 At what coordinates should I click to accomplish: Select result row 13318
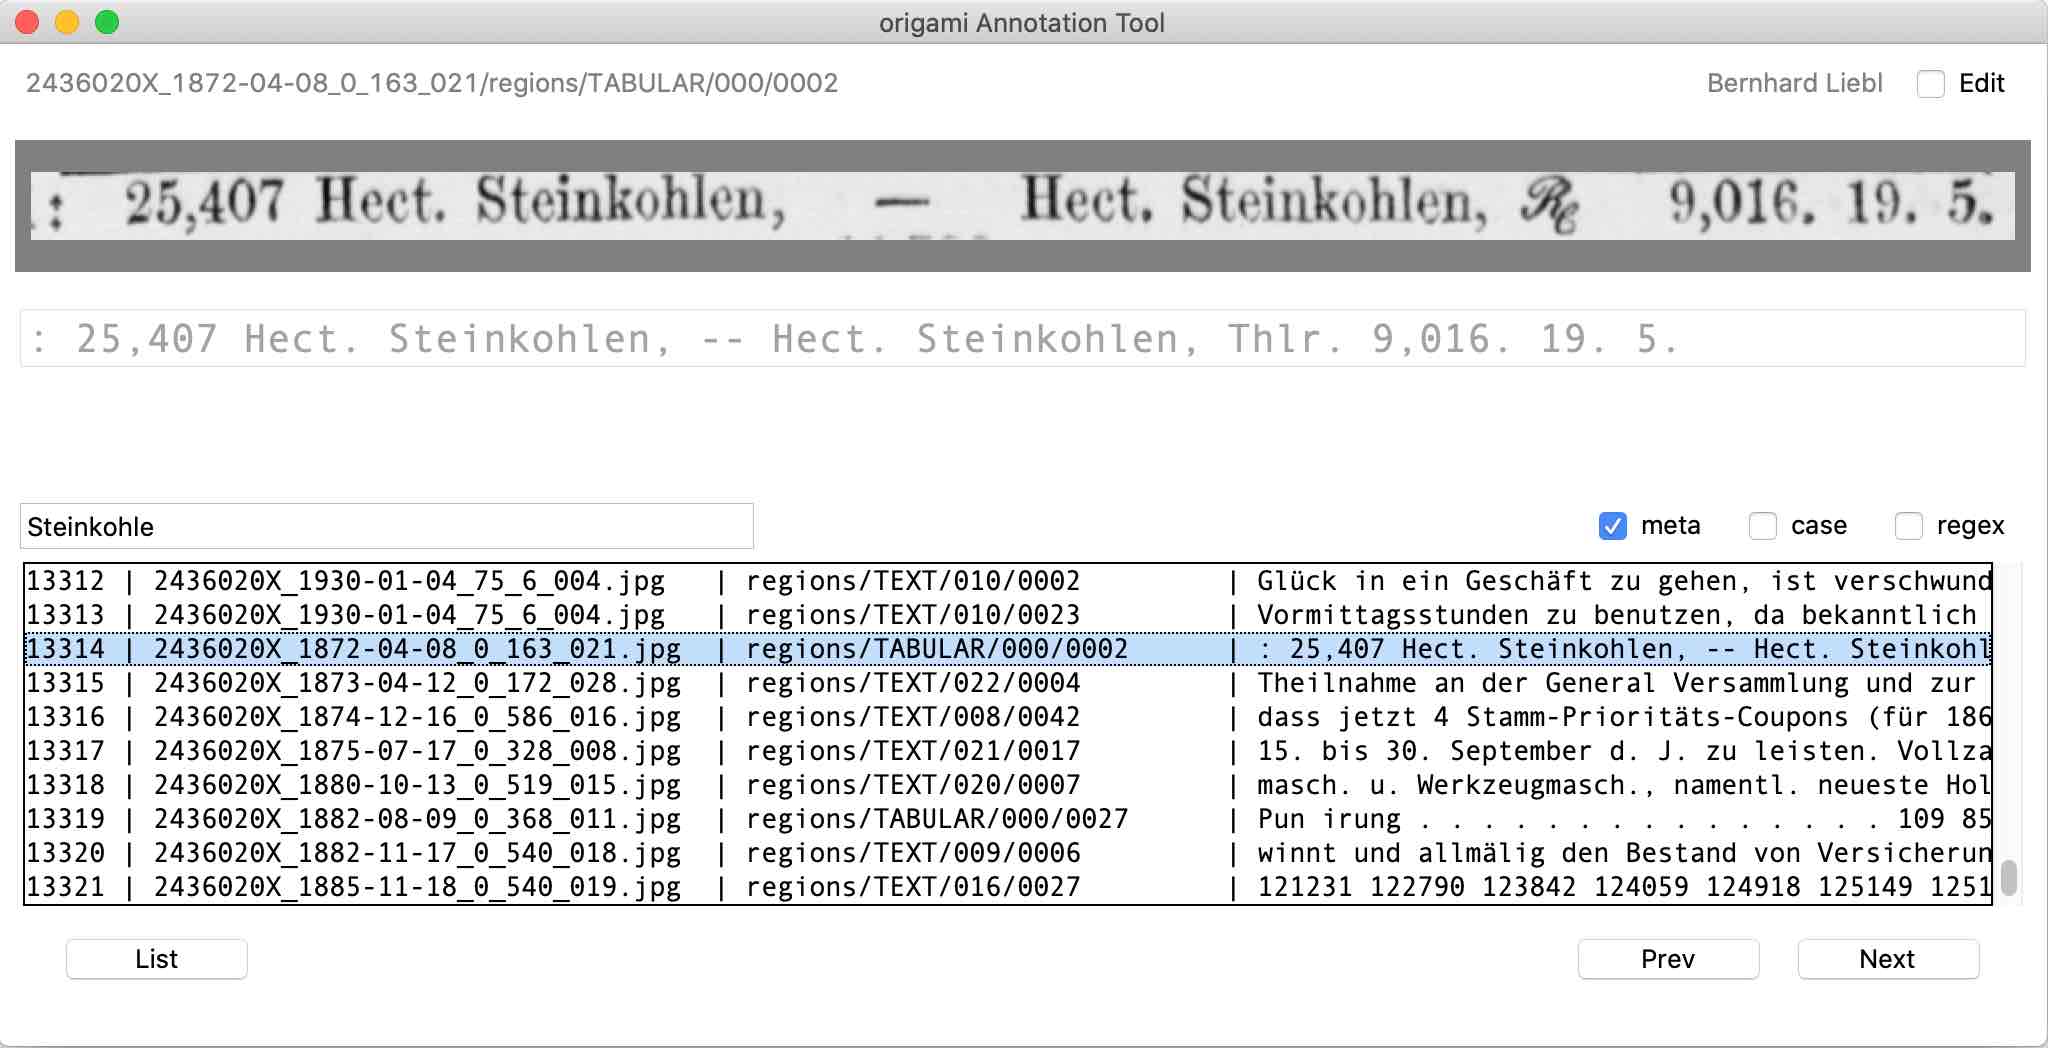click(x=1008, y=785)
